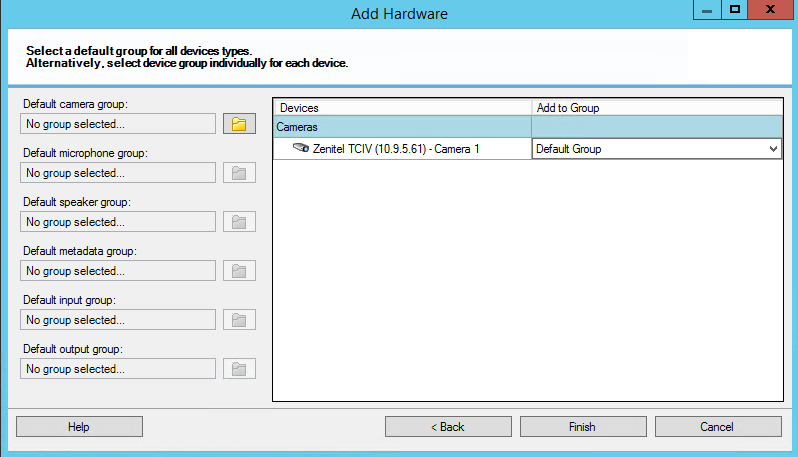This screenshot has width=798, height=457.
Task: Browse folder for default output group
Action: point(239,369)
